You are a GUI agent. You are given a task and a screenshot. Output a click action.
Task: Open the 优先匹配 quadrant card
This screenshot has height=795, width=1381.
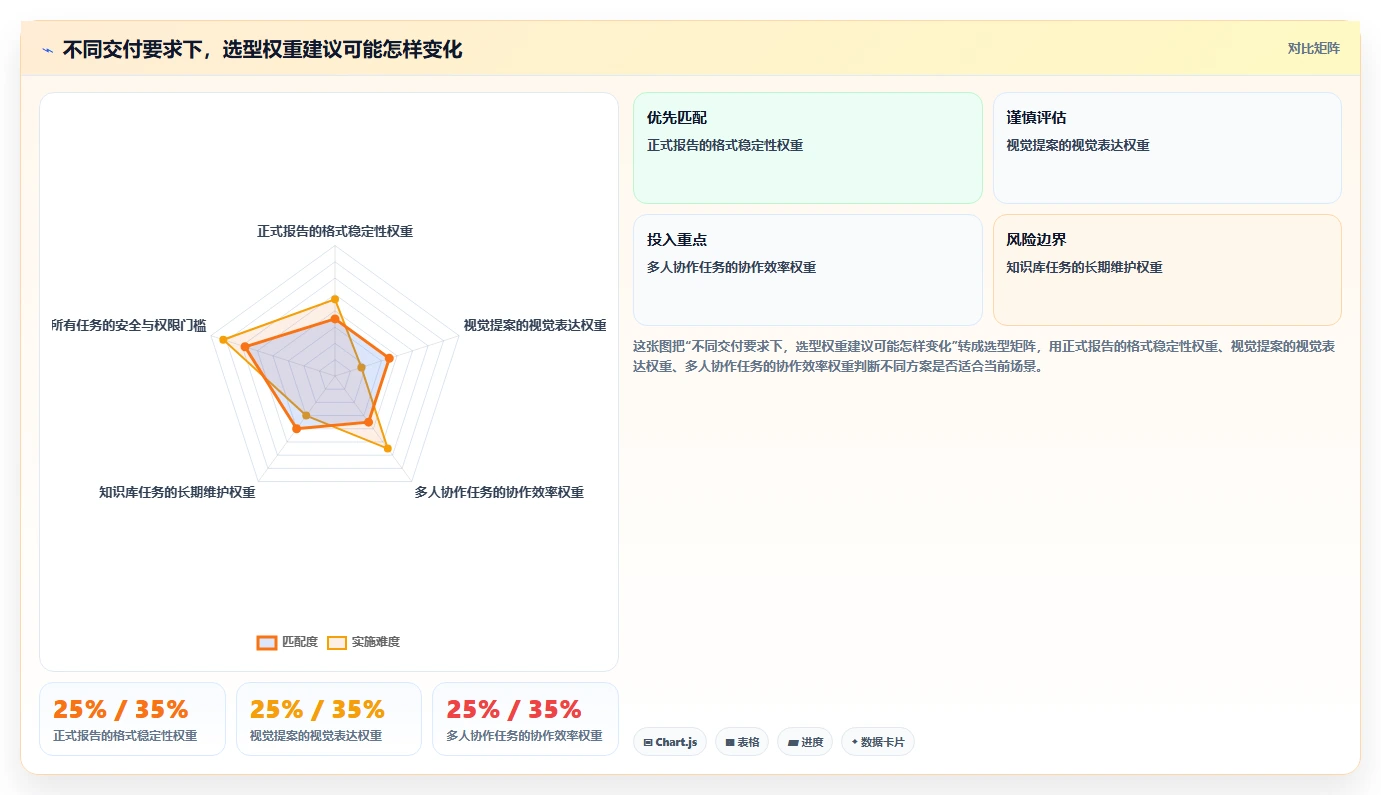[x=808, y=148]
